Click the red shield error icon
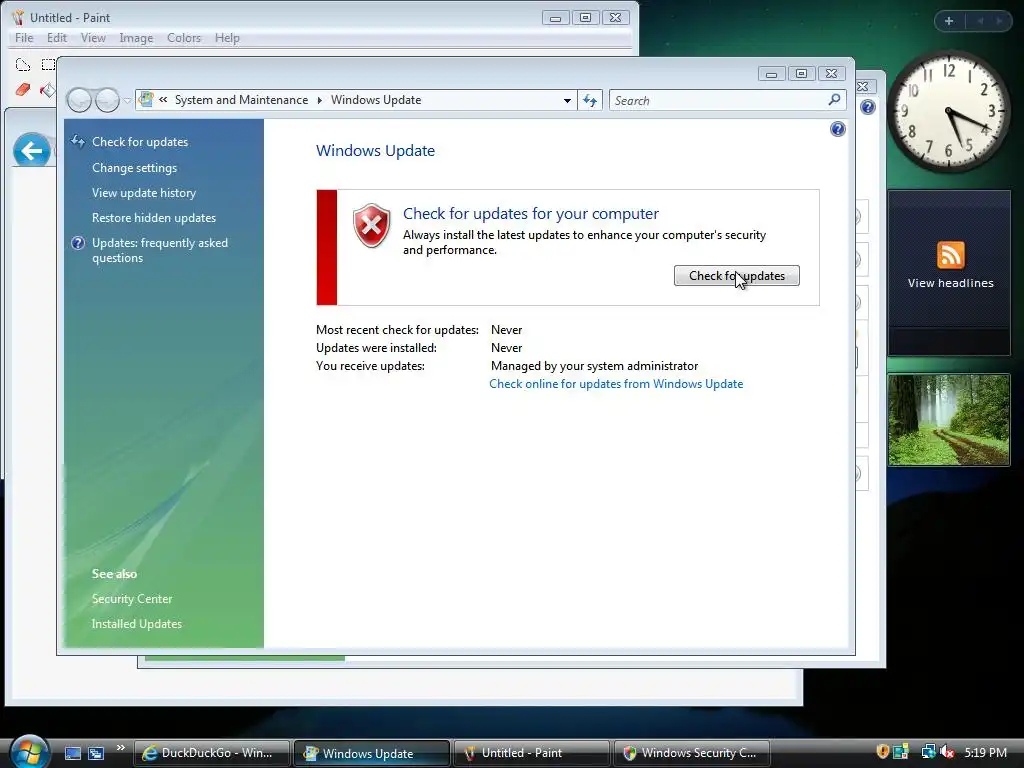 (372, 225)
